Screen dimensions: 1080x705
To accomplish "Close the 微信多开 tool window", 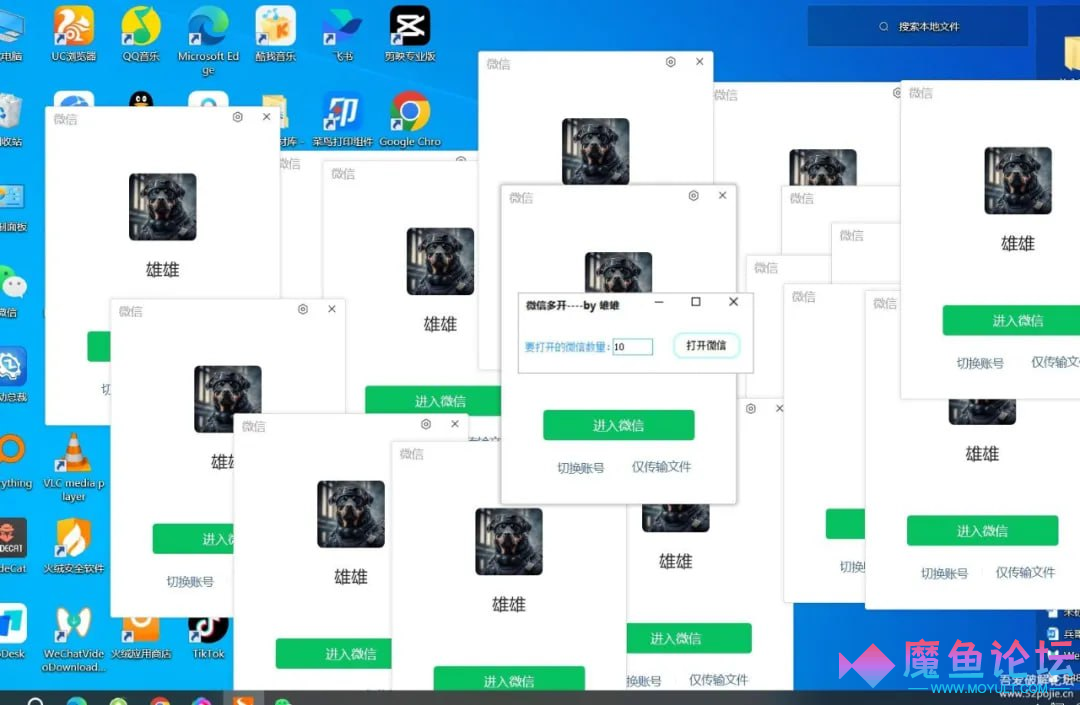I will tap(734, 302).
